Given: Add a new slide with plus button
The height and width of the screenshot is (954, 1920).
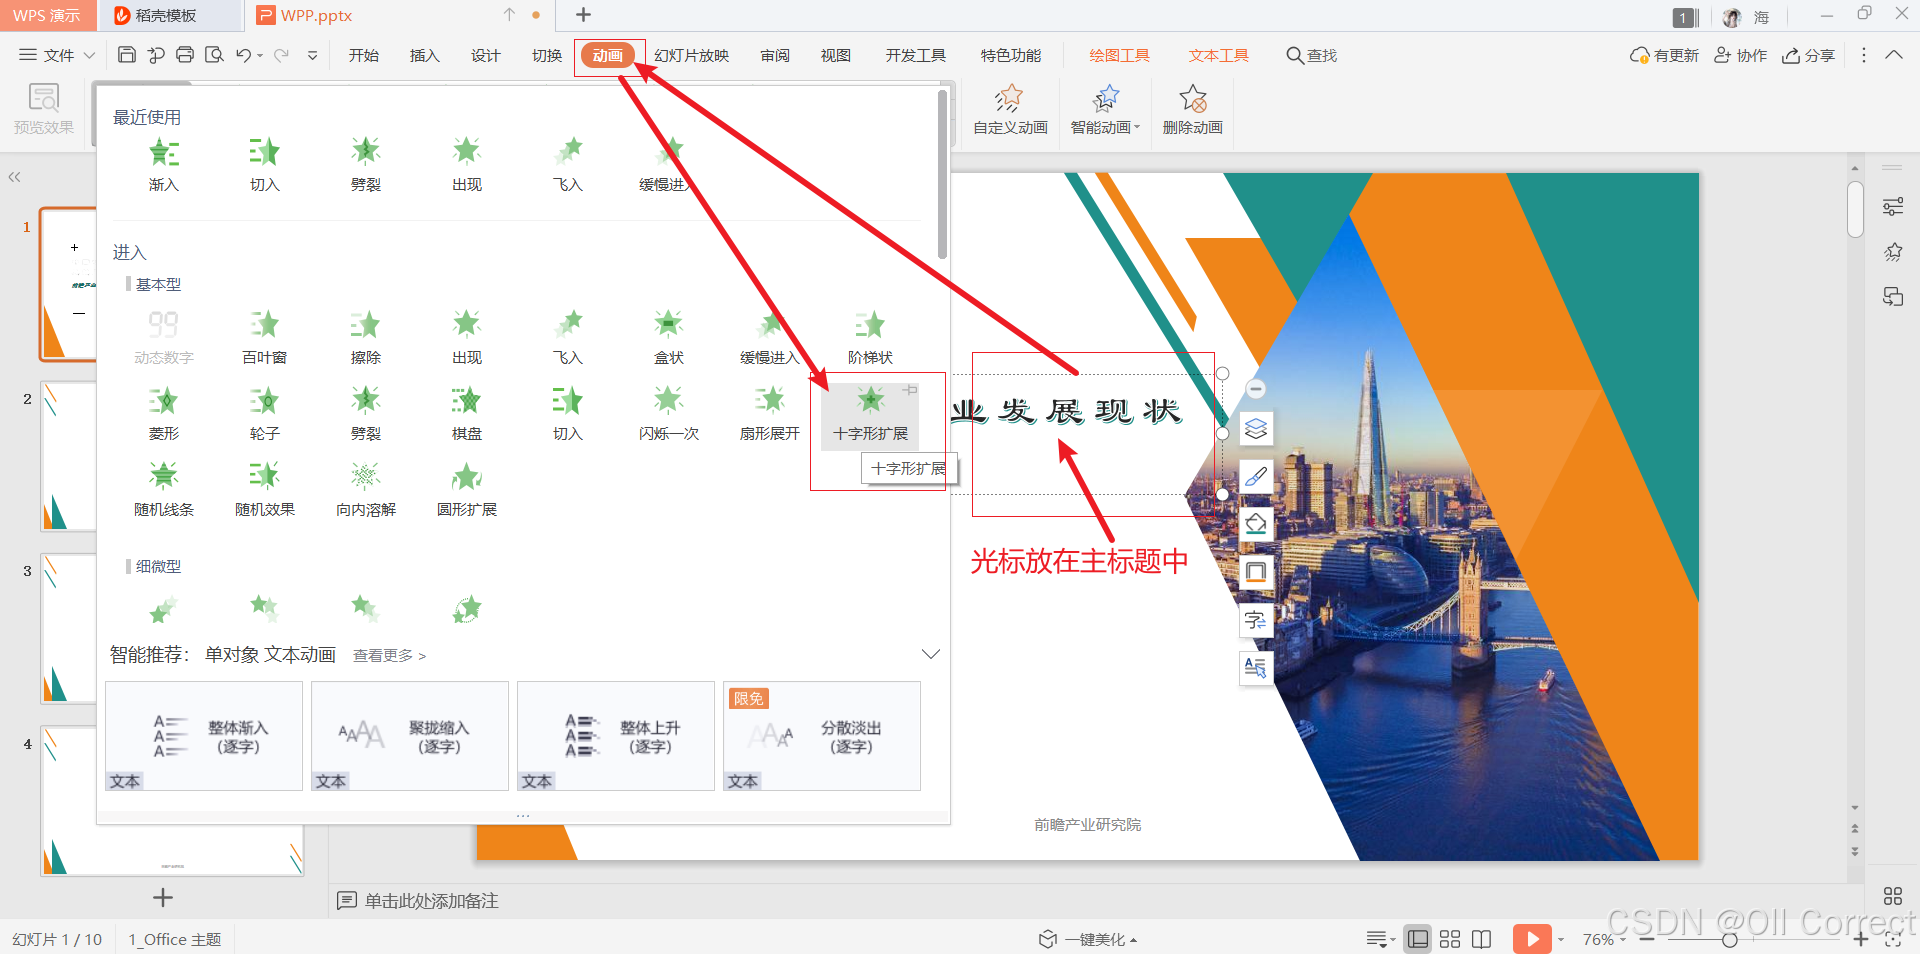Looking at the screenshot, I should tap(163, 898).
